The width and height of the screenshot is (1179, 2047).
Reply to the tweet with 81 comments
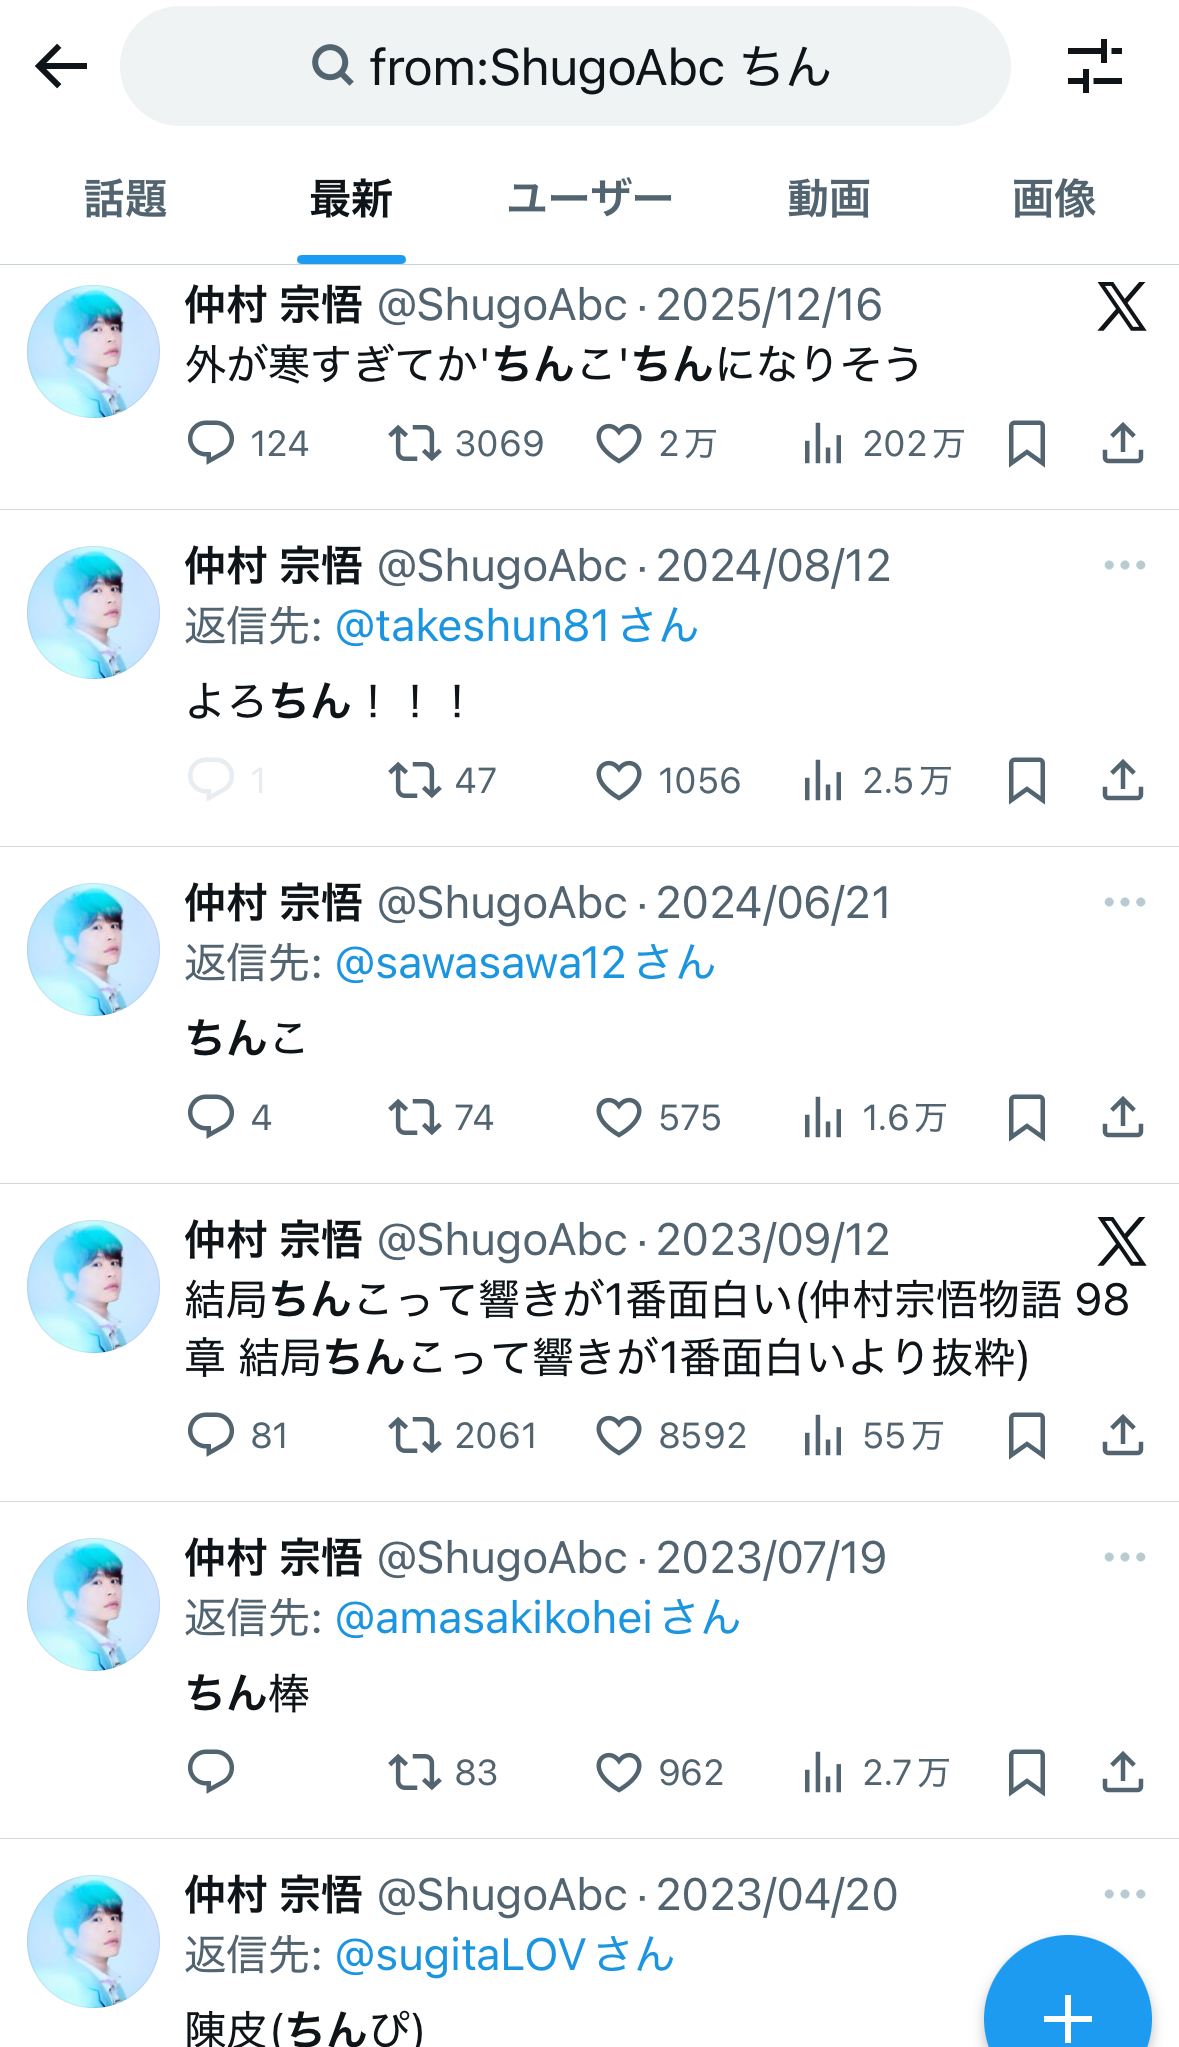pos(211,1435)
